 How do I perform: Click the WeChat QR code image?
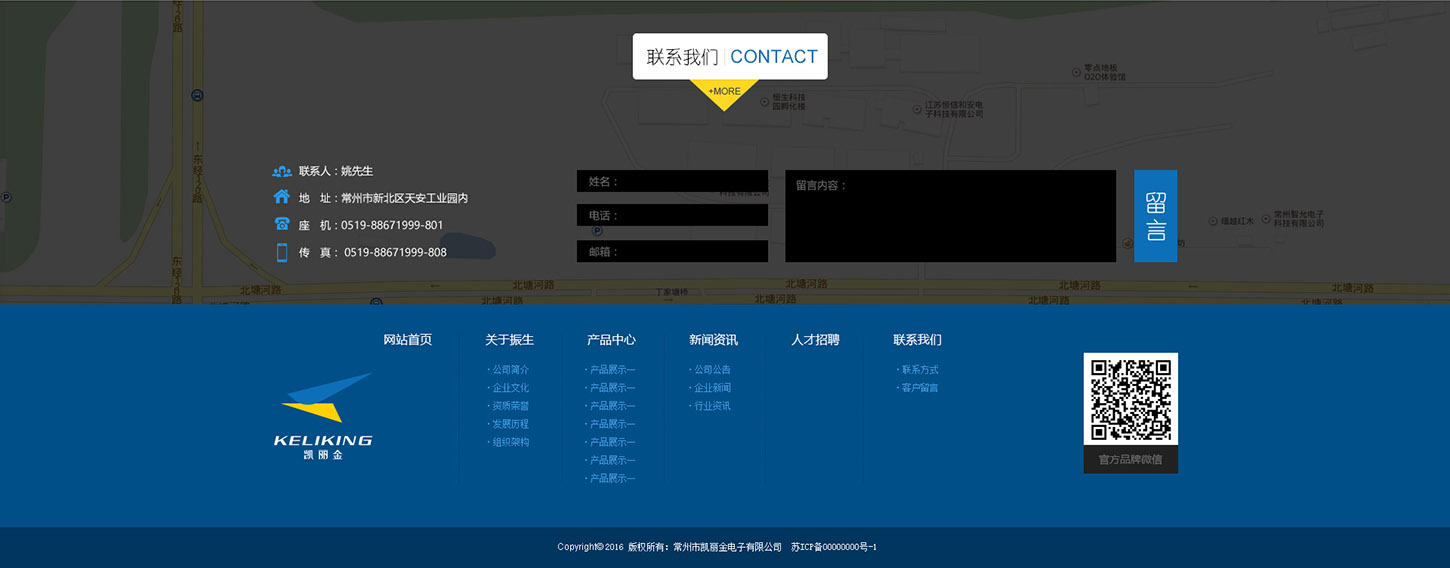1130,400
